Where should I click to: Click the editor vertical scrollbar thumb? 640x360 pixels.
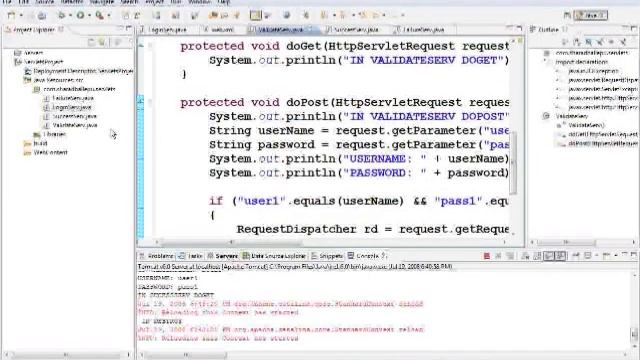pos(513,162)
